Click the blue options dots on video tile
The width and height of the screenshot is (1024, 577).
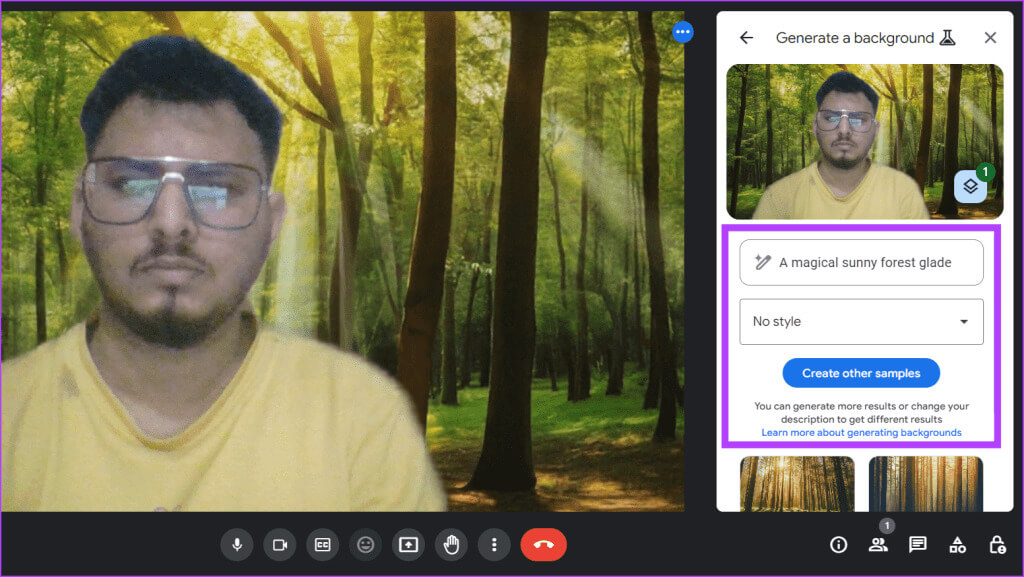tap(683, 31)
